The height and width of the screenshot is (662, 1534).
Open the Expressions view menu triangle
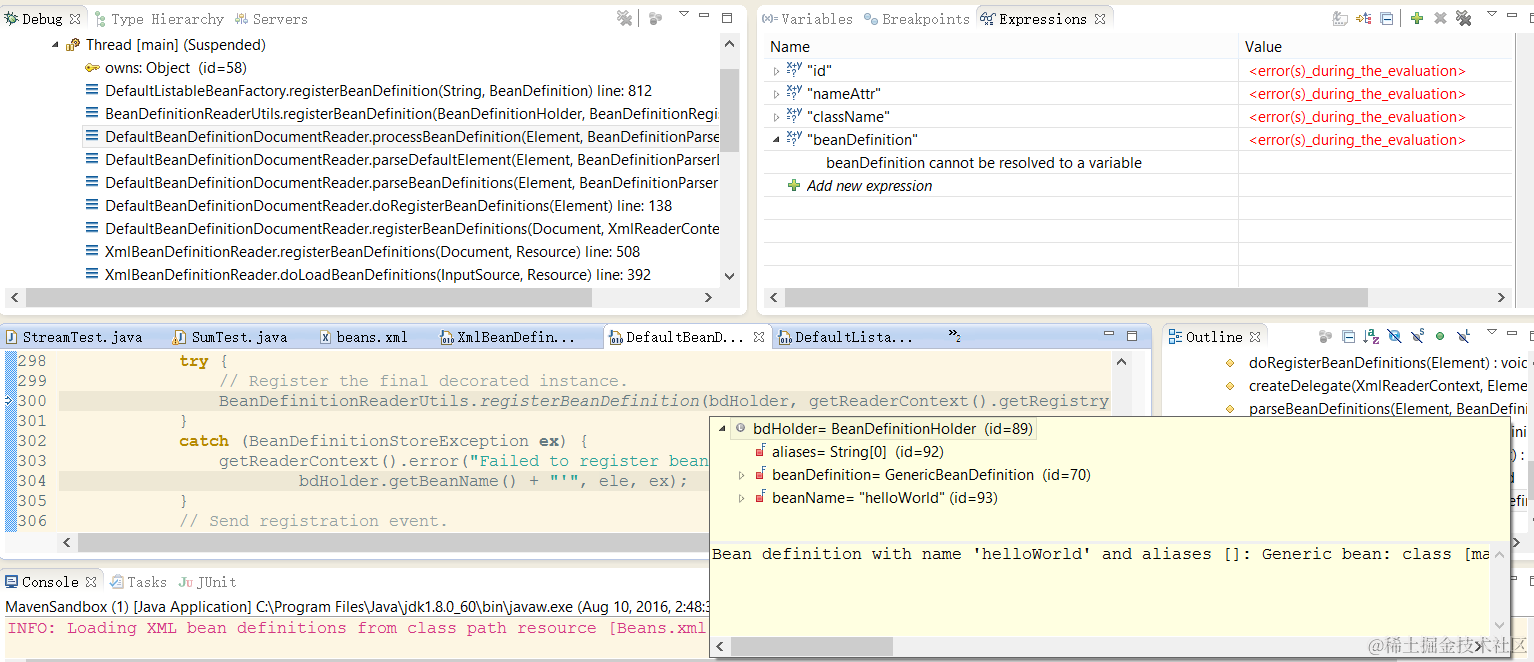(1492, 15)
